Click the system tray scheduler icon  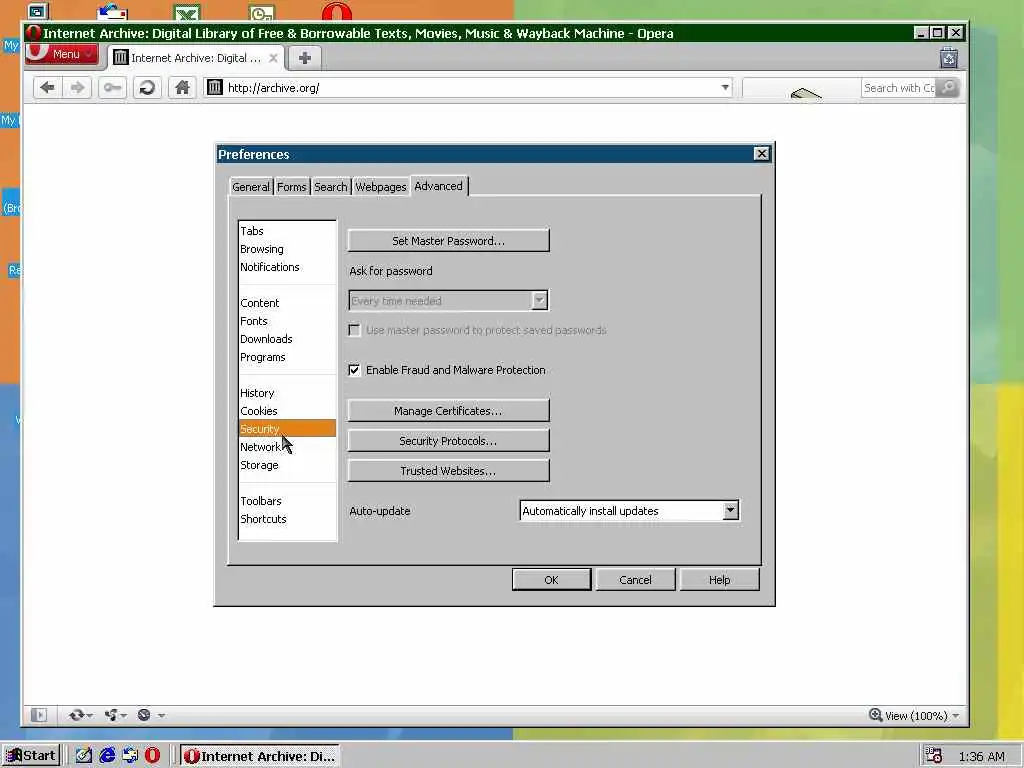coord(934,756)
